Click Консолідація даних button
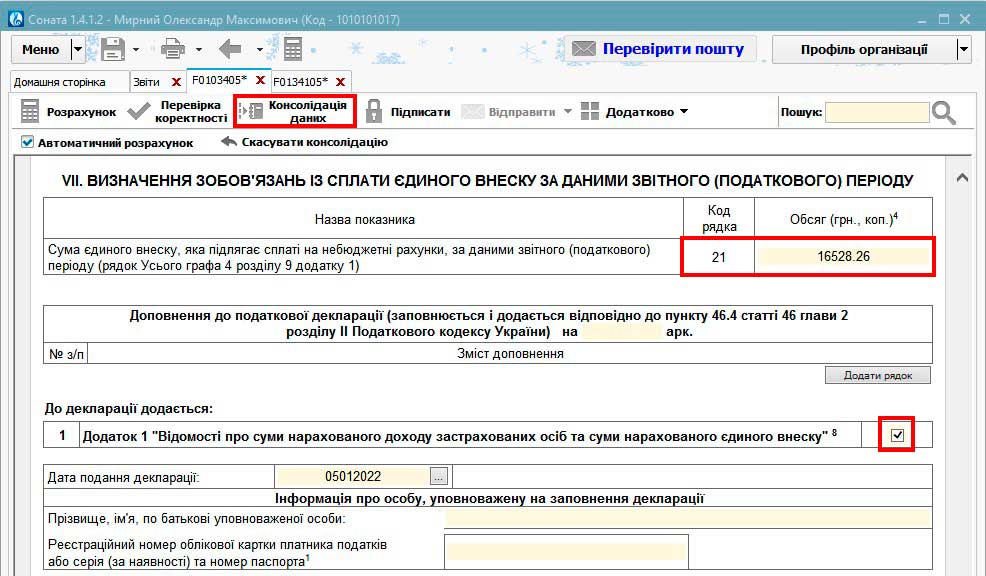 click(x=295, y=111)
